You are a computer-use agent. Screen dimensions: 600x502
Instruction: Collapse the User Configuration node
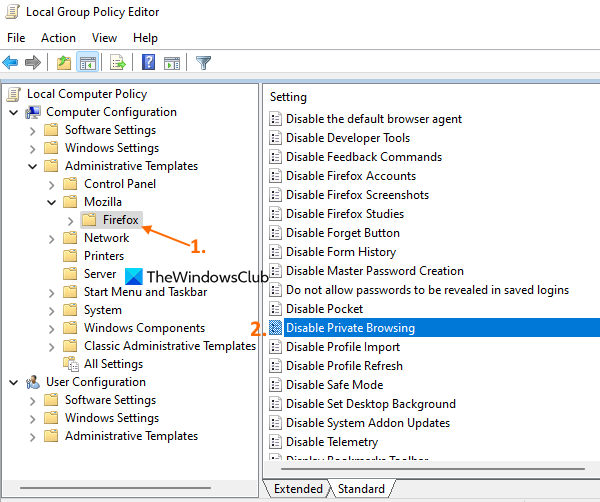tap(14, 382)
